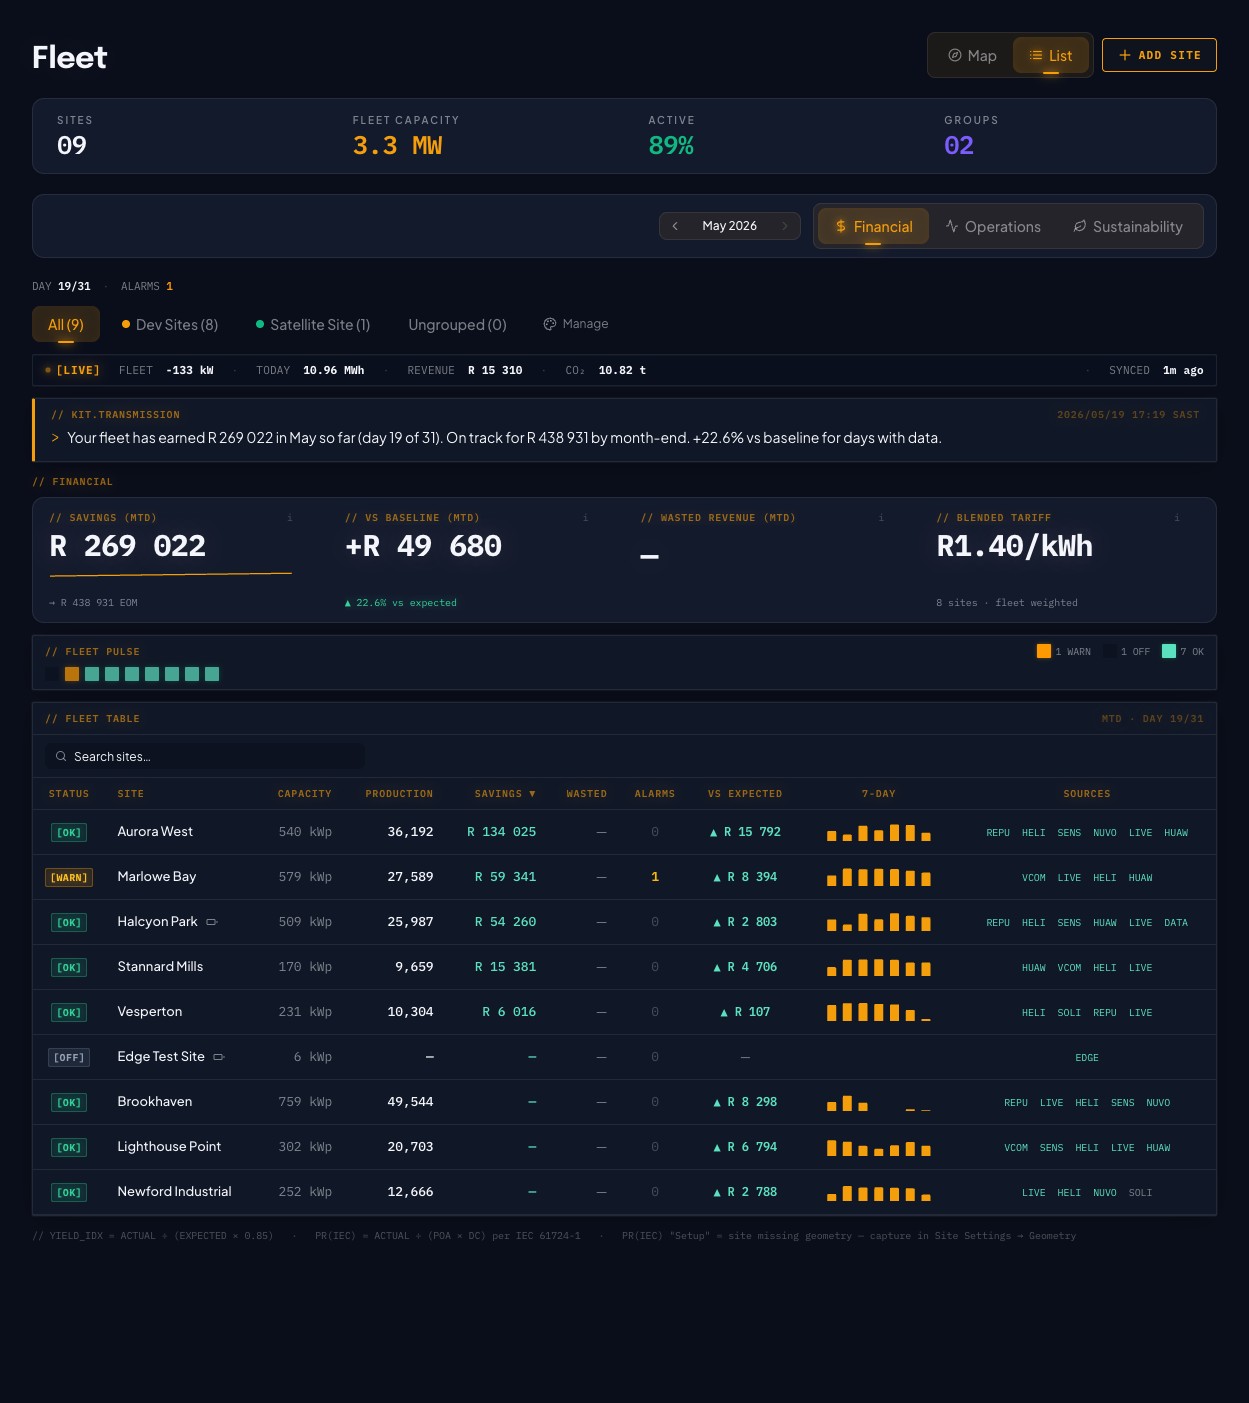Click Vesperton 7-day bar chart

[879, 1013]
